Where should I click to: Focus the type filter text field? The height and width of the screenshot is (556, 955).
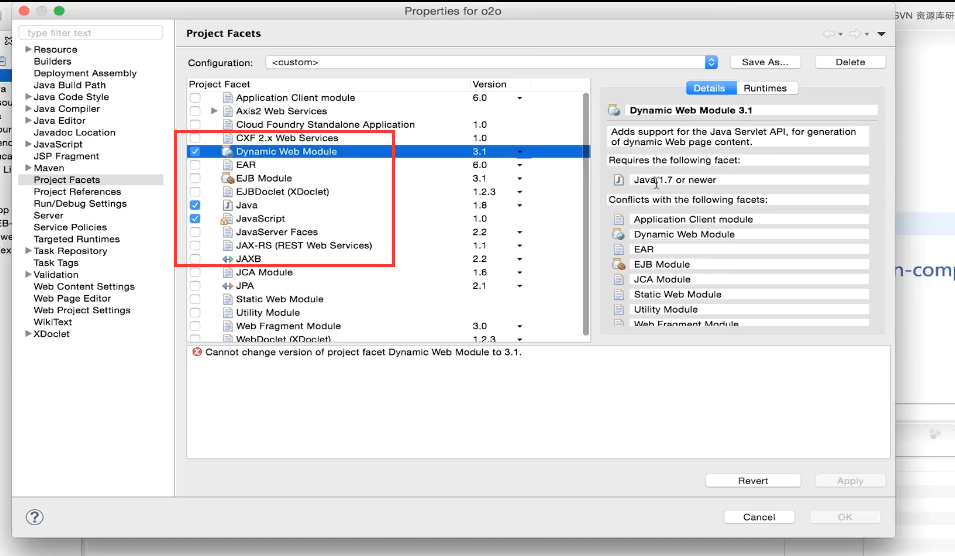91,33
